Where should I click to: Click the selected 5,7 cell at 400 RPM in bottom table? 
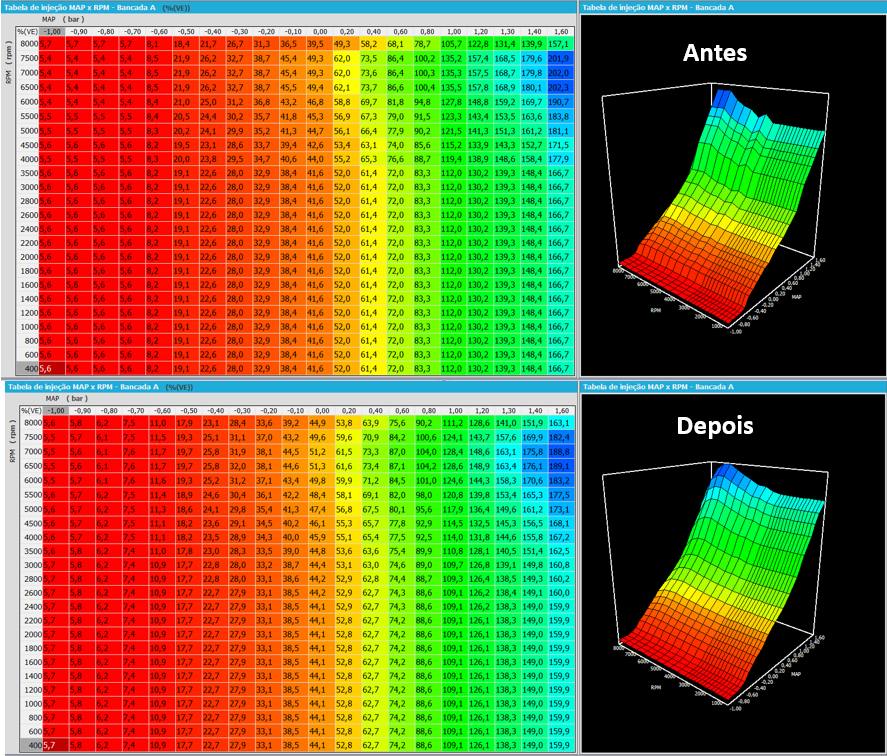pyautogui.click(x=55, y=745)
